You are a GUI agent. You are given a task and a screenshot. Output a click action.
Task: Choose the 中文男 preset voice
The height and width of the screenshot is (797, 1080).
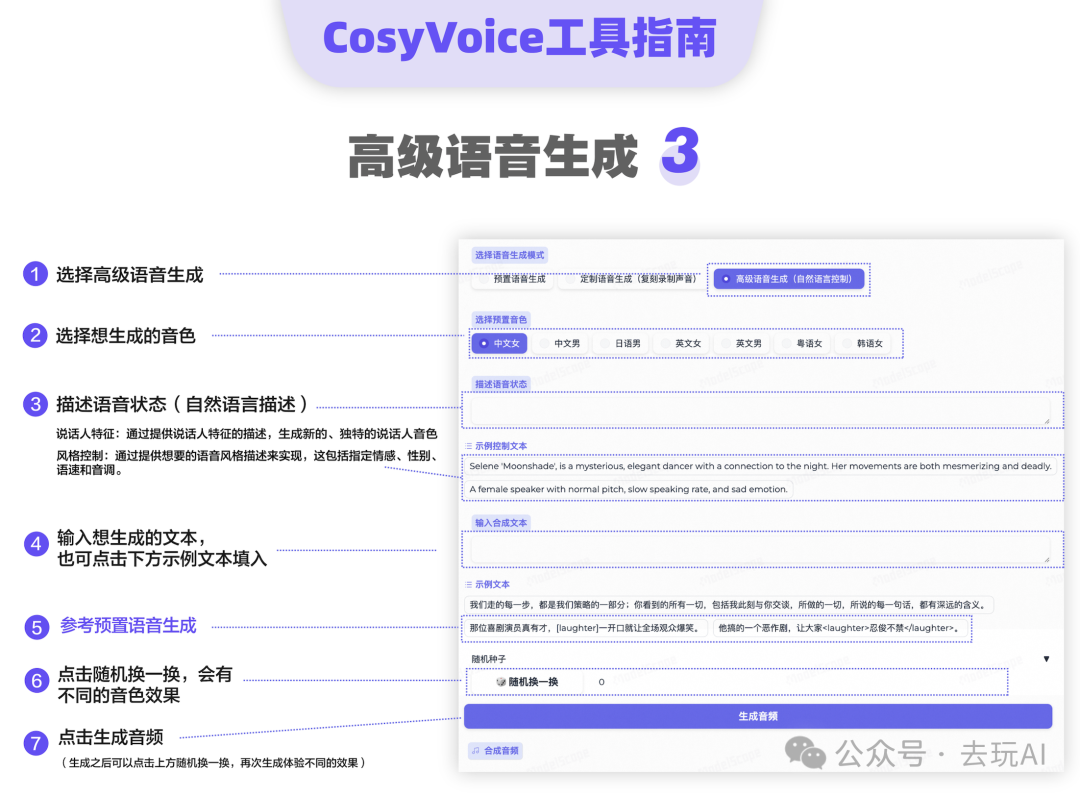[560, 343]
